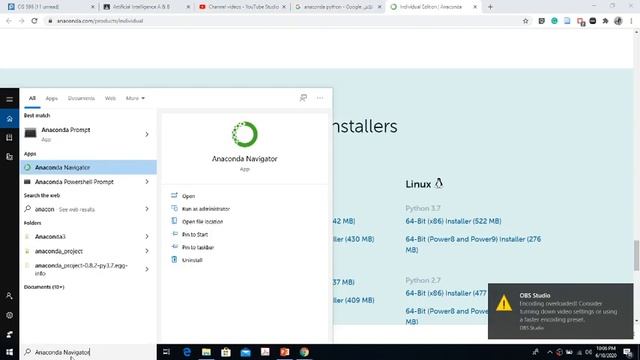Open the Chrome profile avatar
Screen dimensions: 640x360
point(618,21)
